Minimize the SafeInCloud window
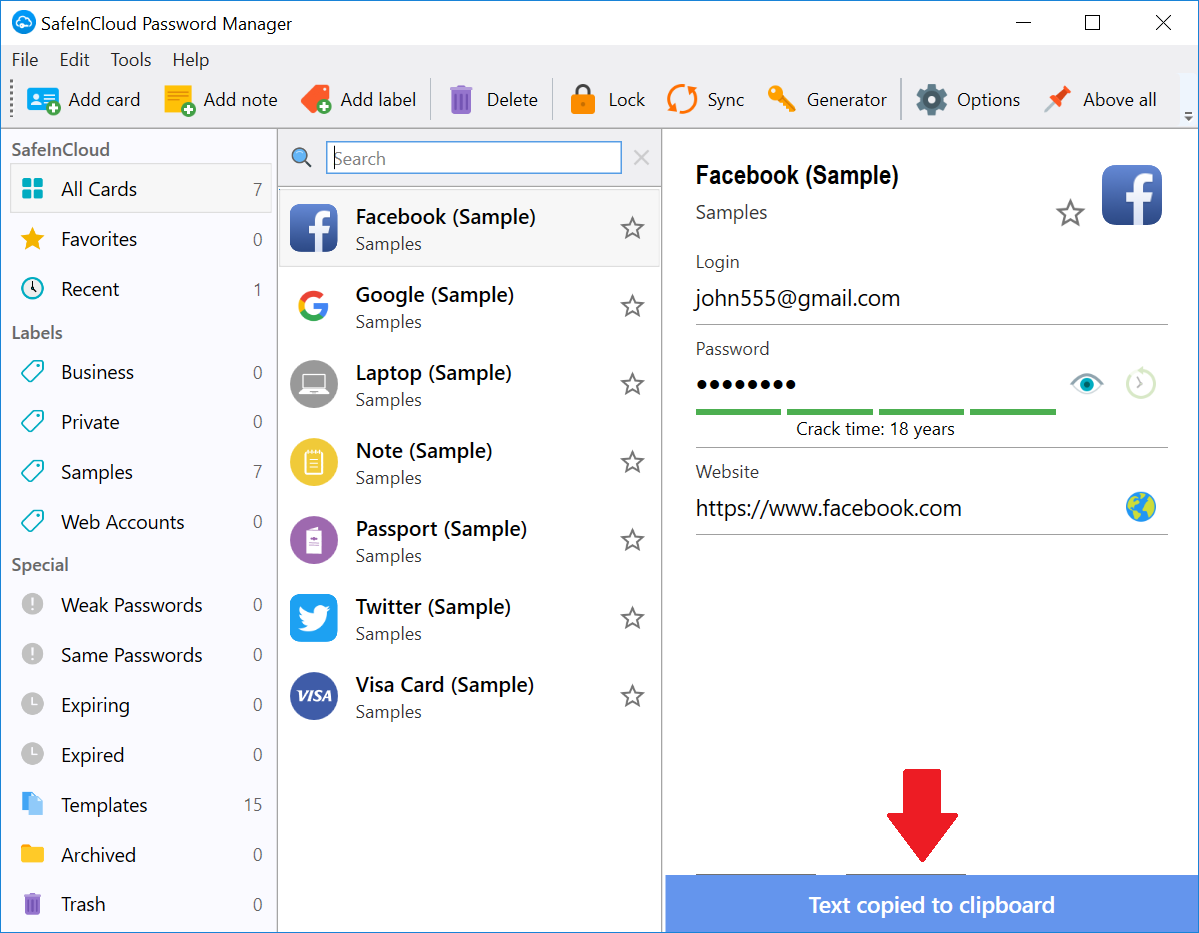 [x=1023, y=23]
